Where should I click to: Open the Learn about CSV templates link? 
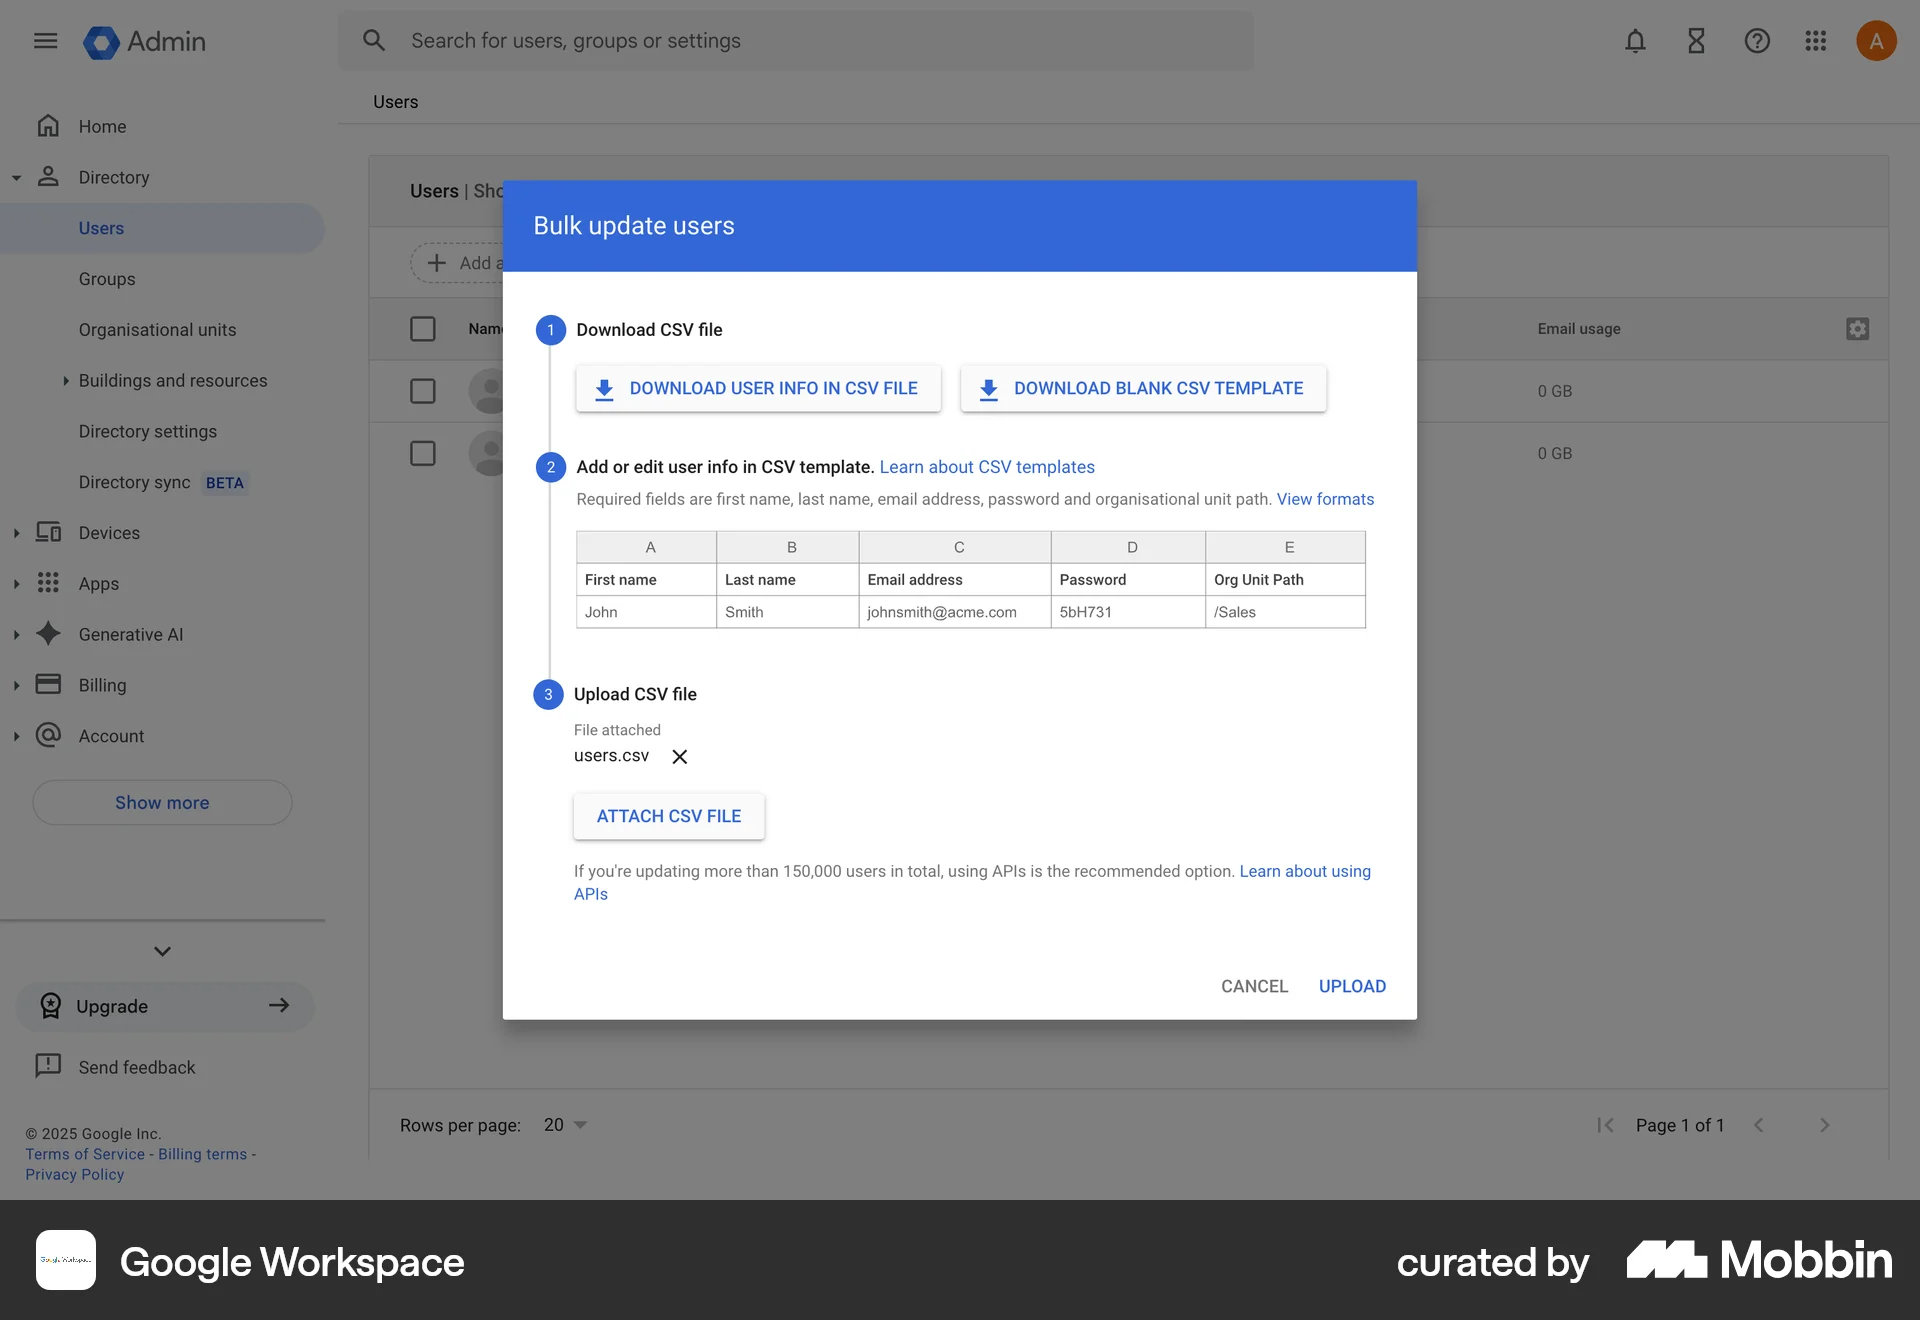(x=986, y=467)
